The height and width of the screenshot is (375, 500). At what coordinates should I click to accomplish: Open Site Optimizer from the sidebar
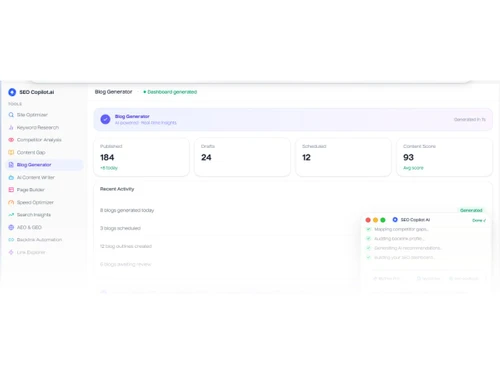coord(45,115)
